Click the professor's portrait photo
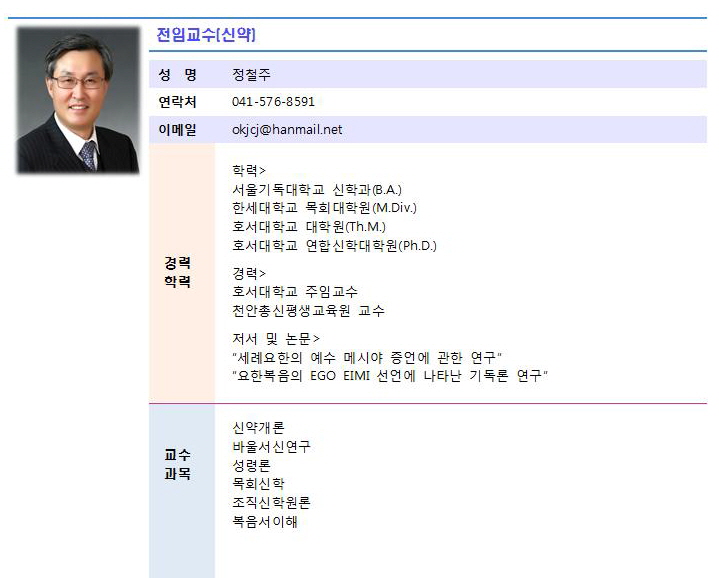The image size is (719, 578). tap(78, 100)
